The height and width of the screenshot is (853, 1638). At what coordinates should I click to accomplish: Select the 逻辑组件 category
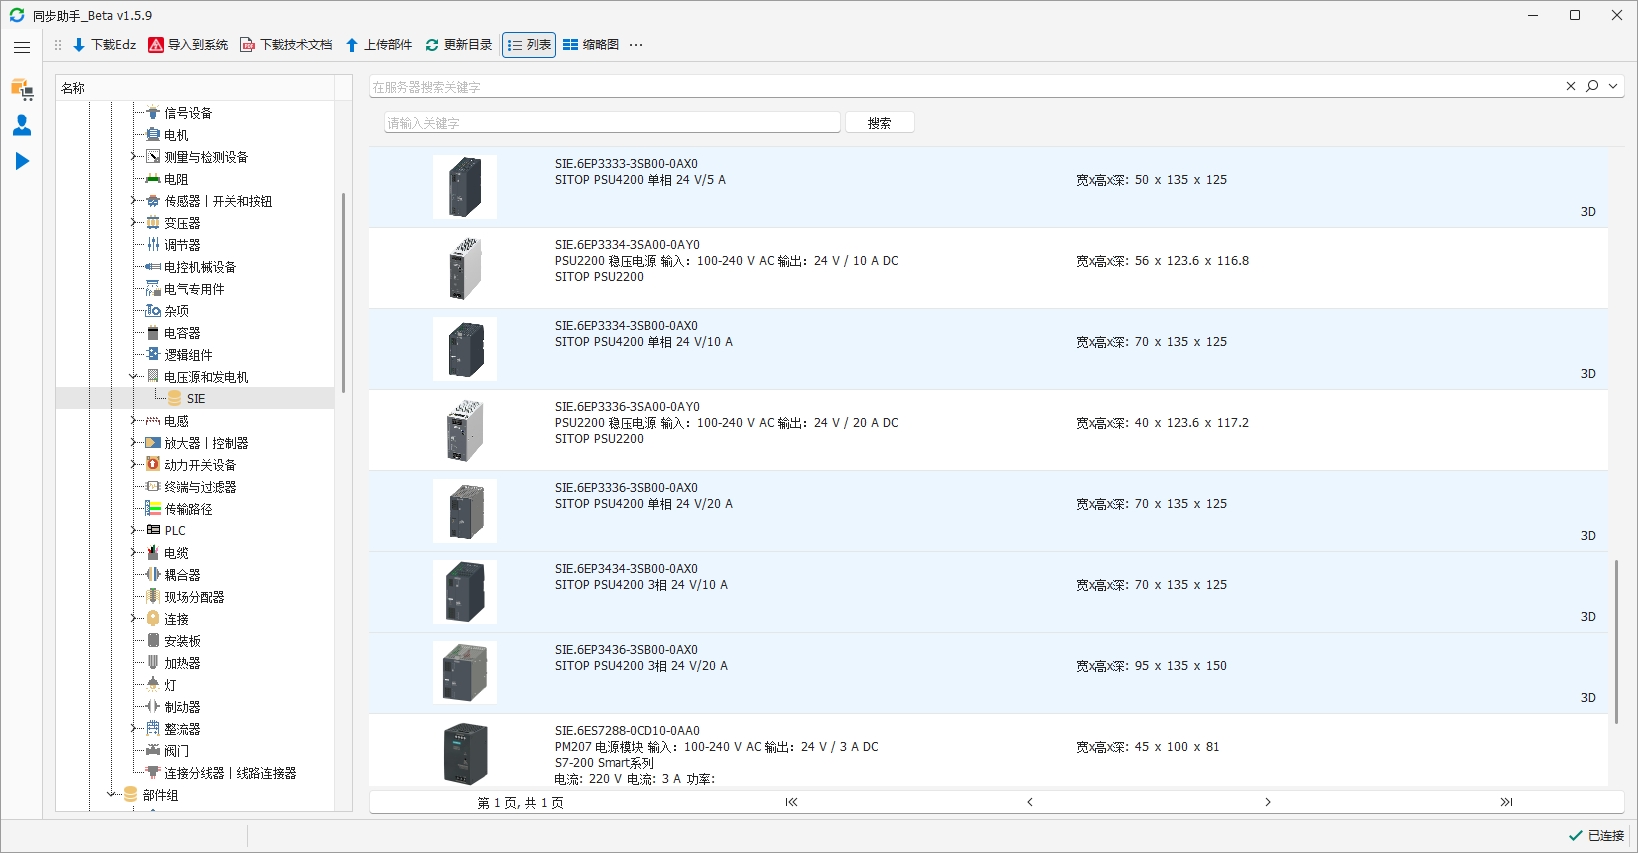(188, 355)
